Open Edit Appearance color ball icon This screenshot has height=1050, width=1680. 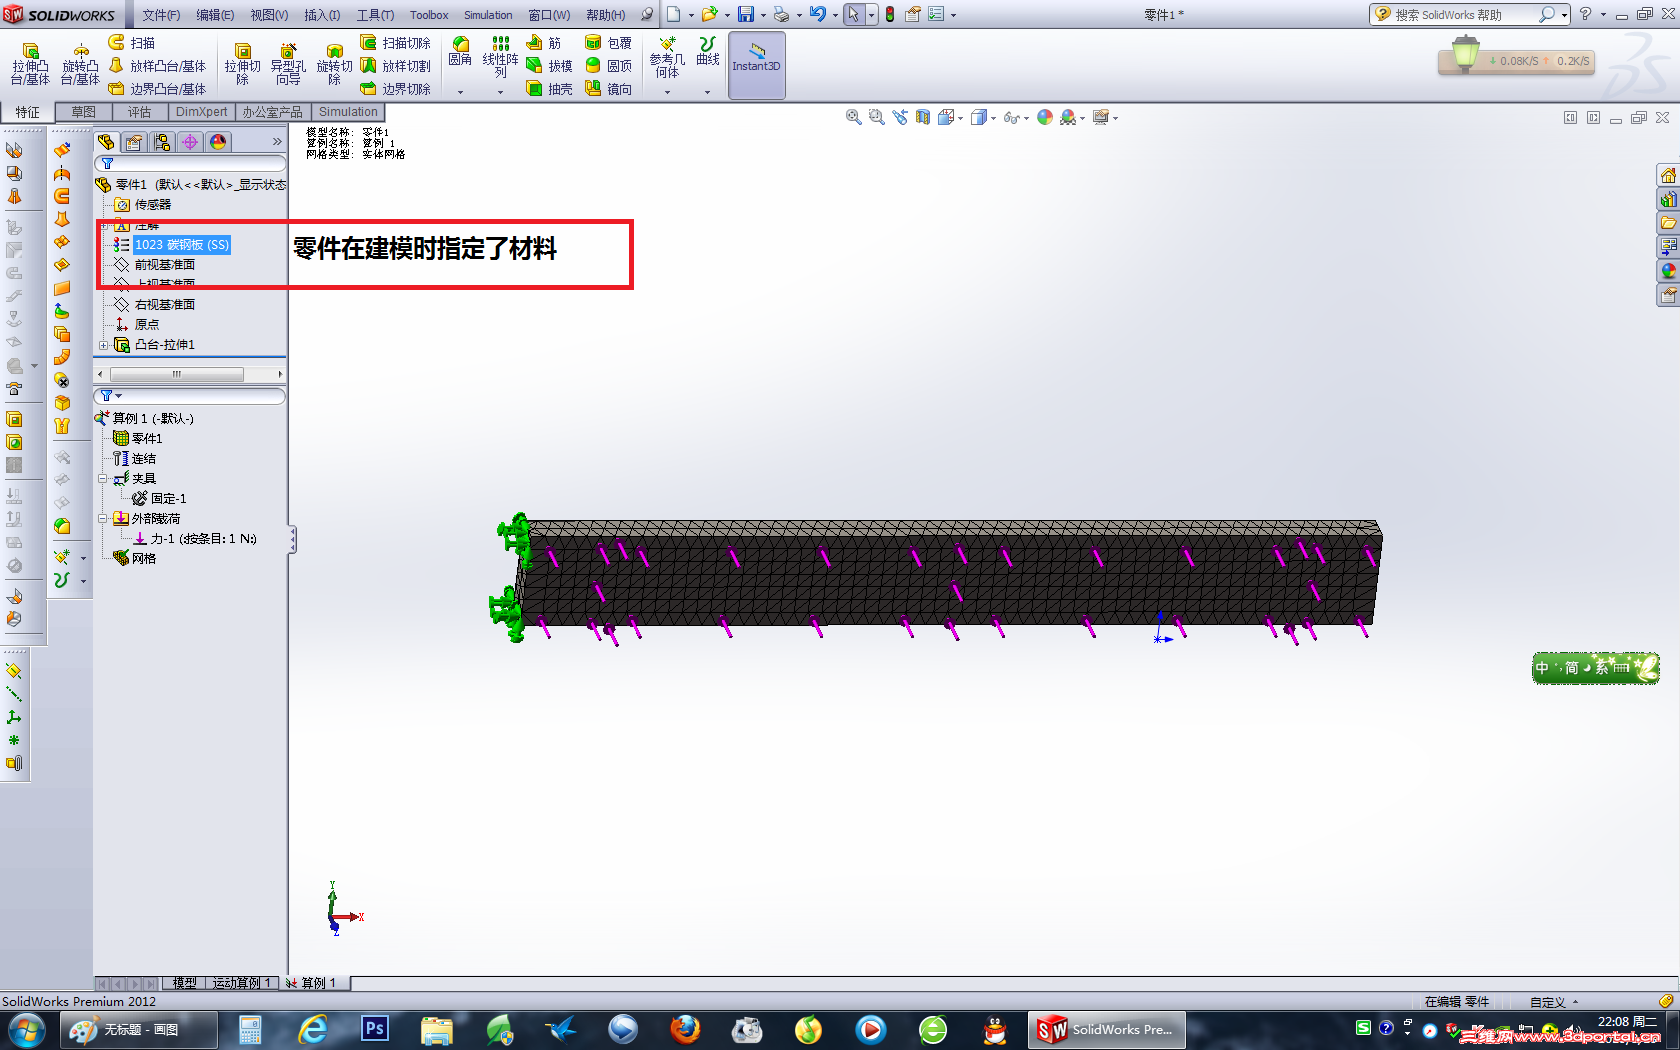click(1045, 118)
